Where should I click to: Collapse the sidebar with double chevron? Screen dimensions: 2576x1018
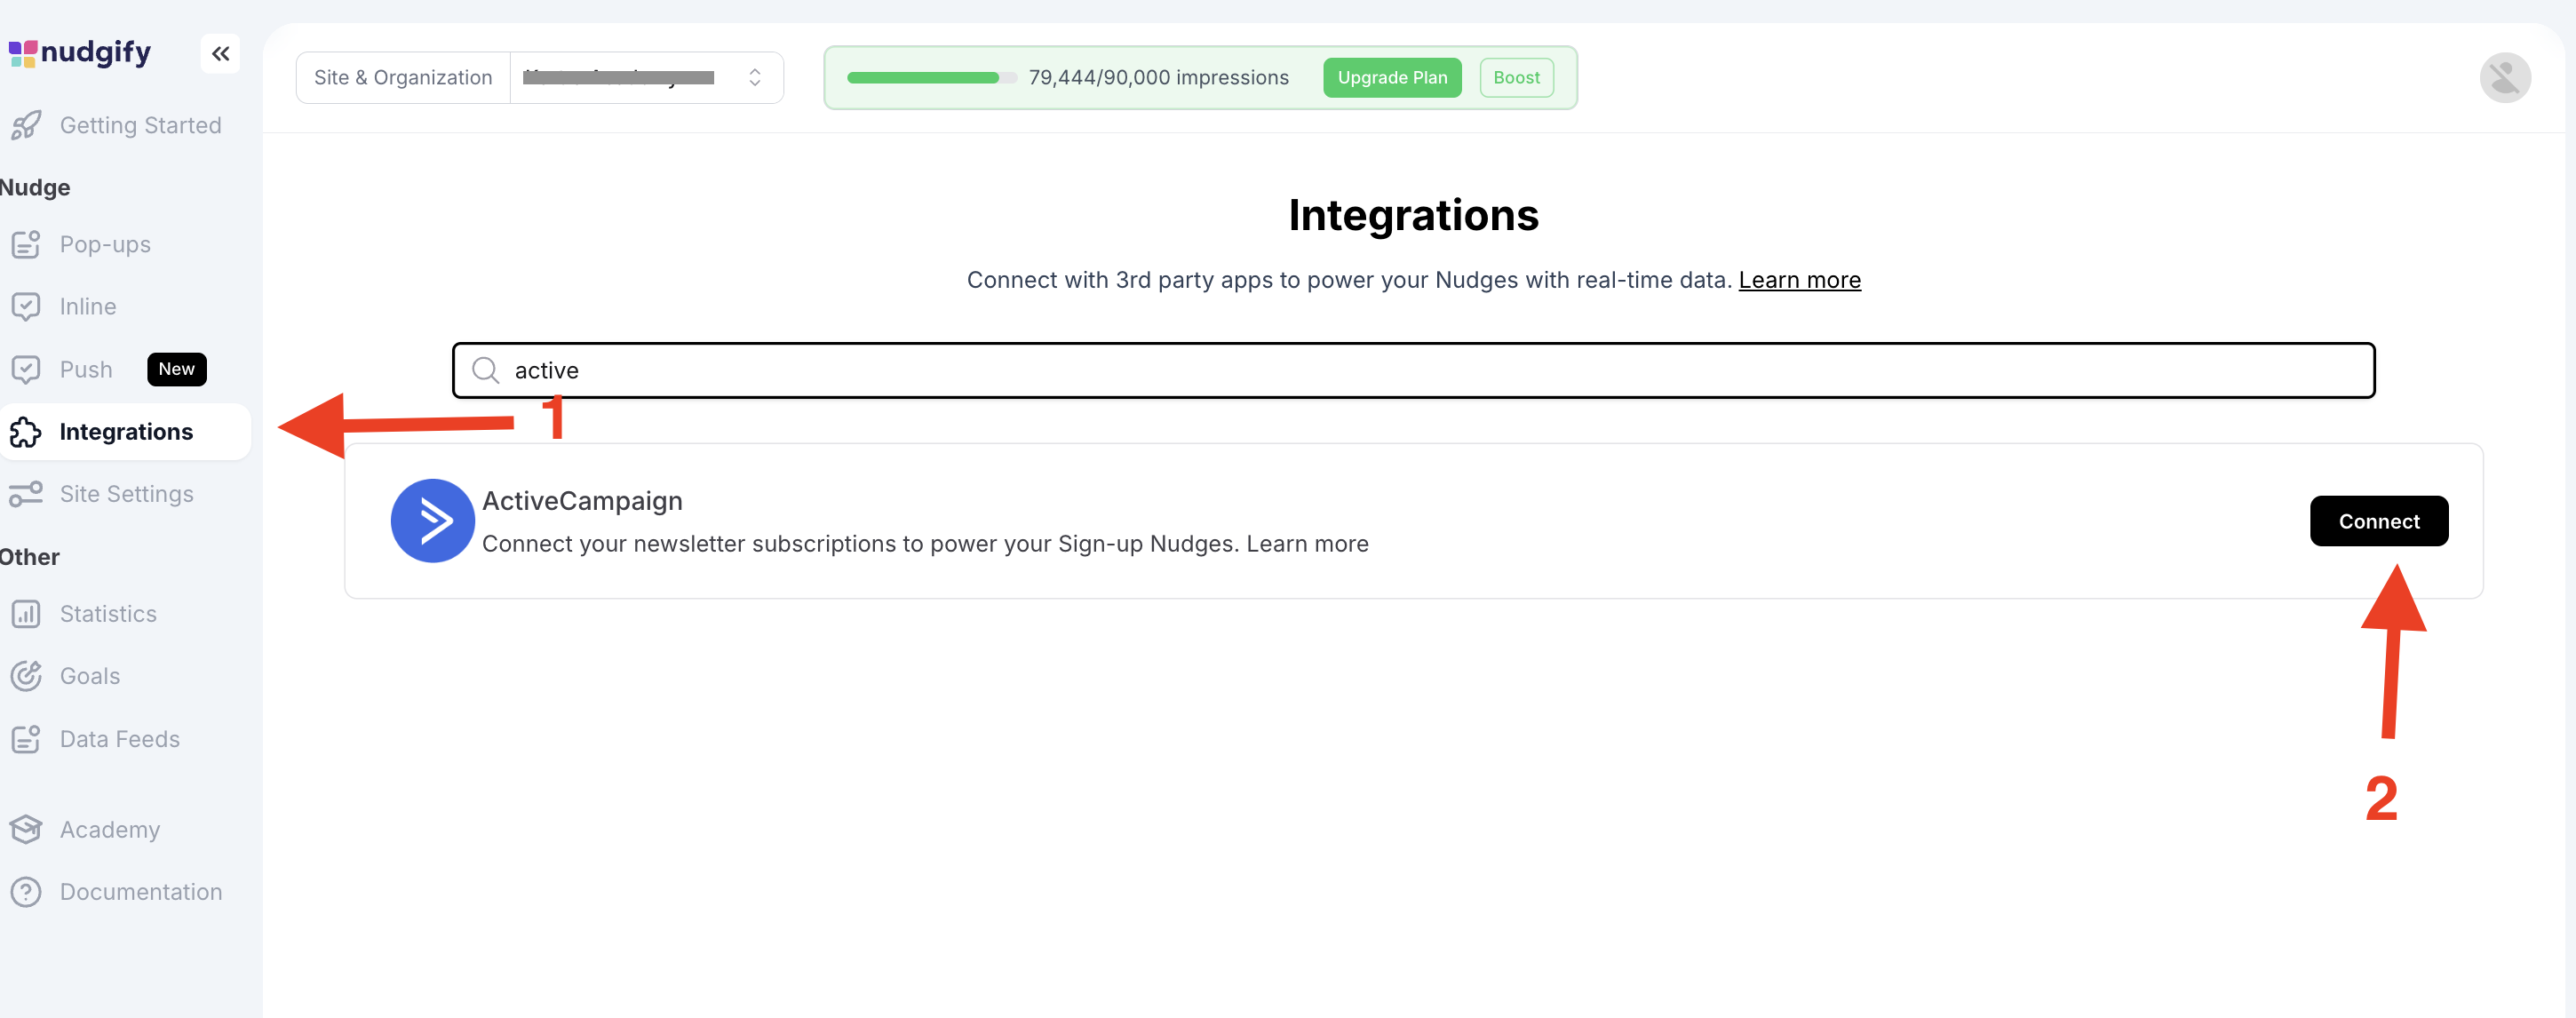click(220, 54)
